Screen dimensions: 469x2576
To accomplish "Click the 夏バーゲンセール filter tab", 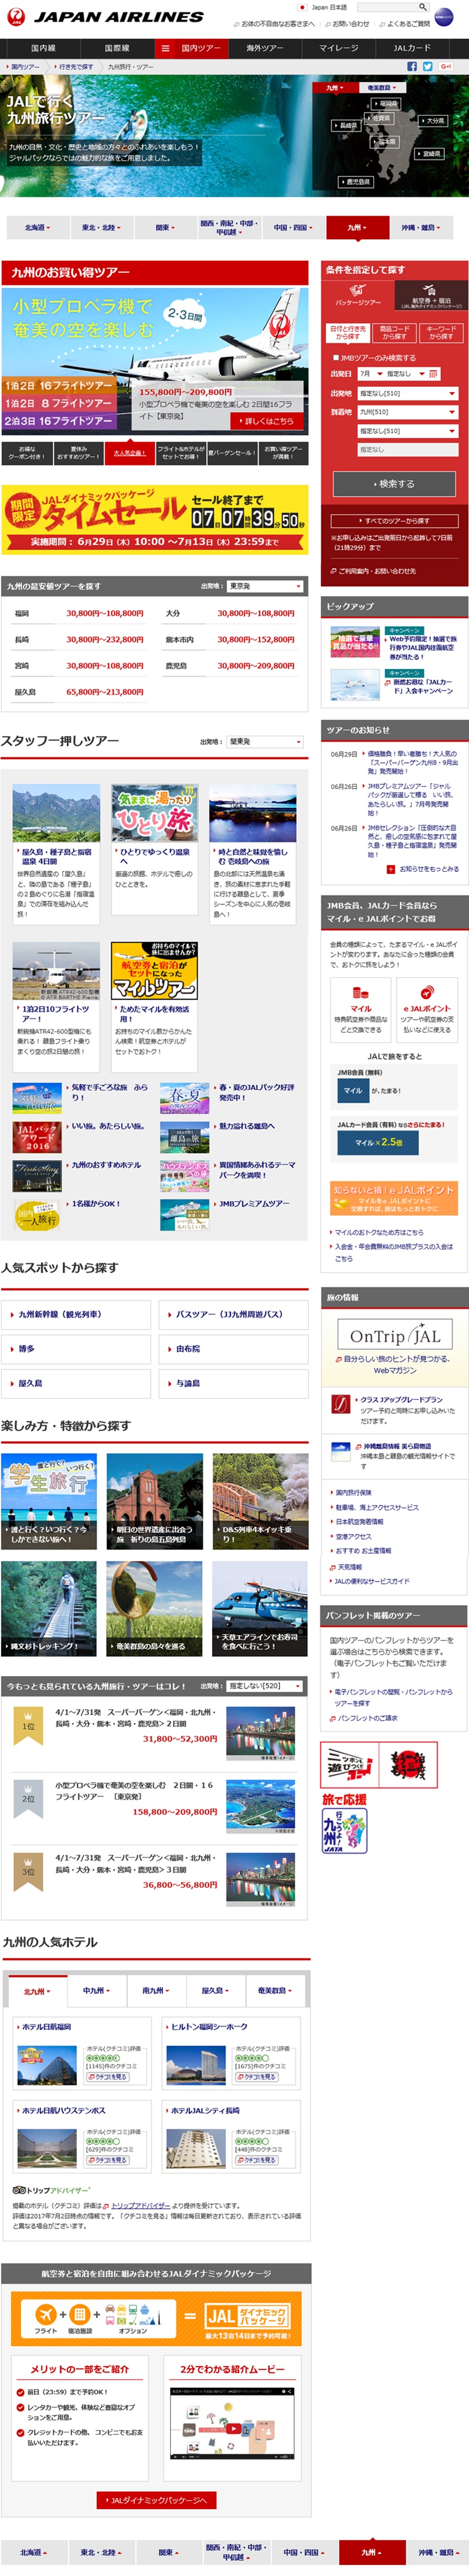I will pyautogui.click(x=232, y=453).
